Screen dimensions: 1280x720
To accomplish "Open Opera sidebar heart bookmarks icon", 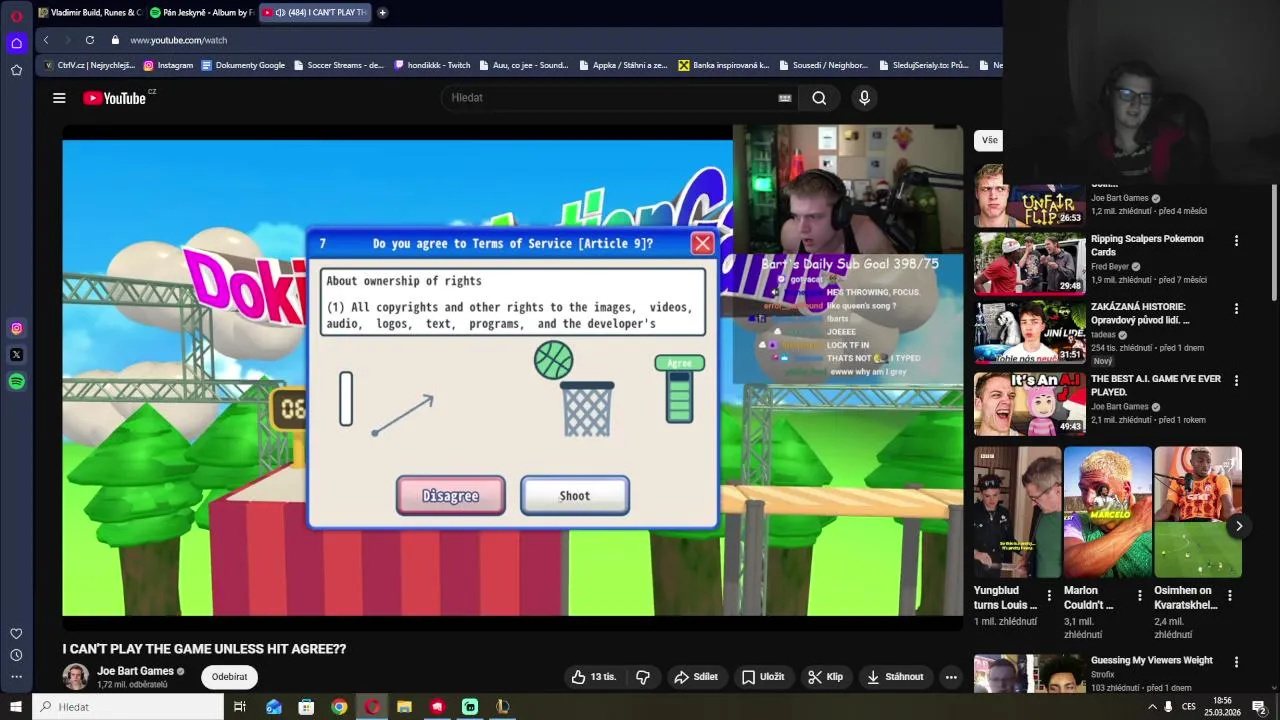I will coord(16,633).
